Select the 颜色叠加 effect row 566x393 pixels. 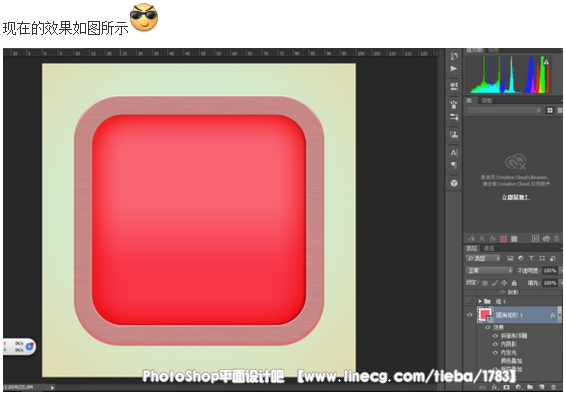511,361
